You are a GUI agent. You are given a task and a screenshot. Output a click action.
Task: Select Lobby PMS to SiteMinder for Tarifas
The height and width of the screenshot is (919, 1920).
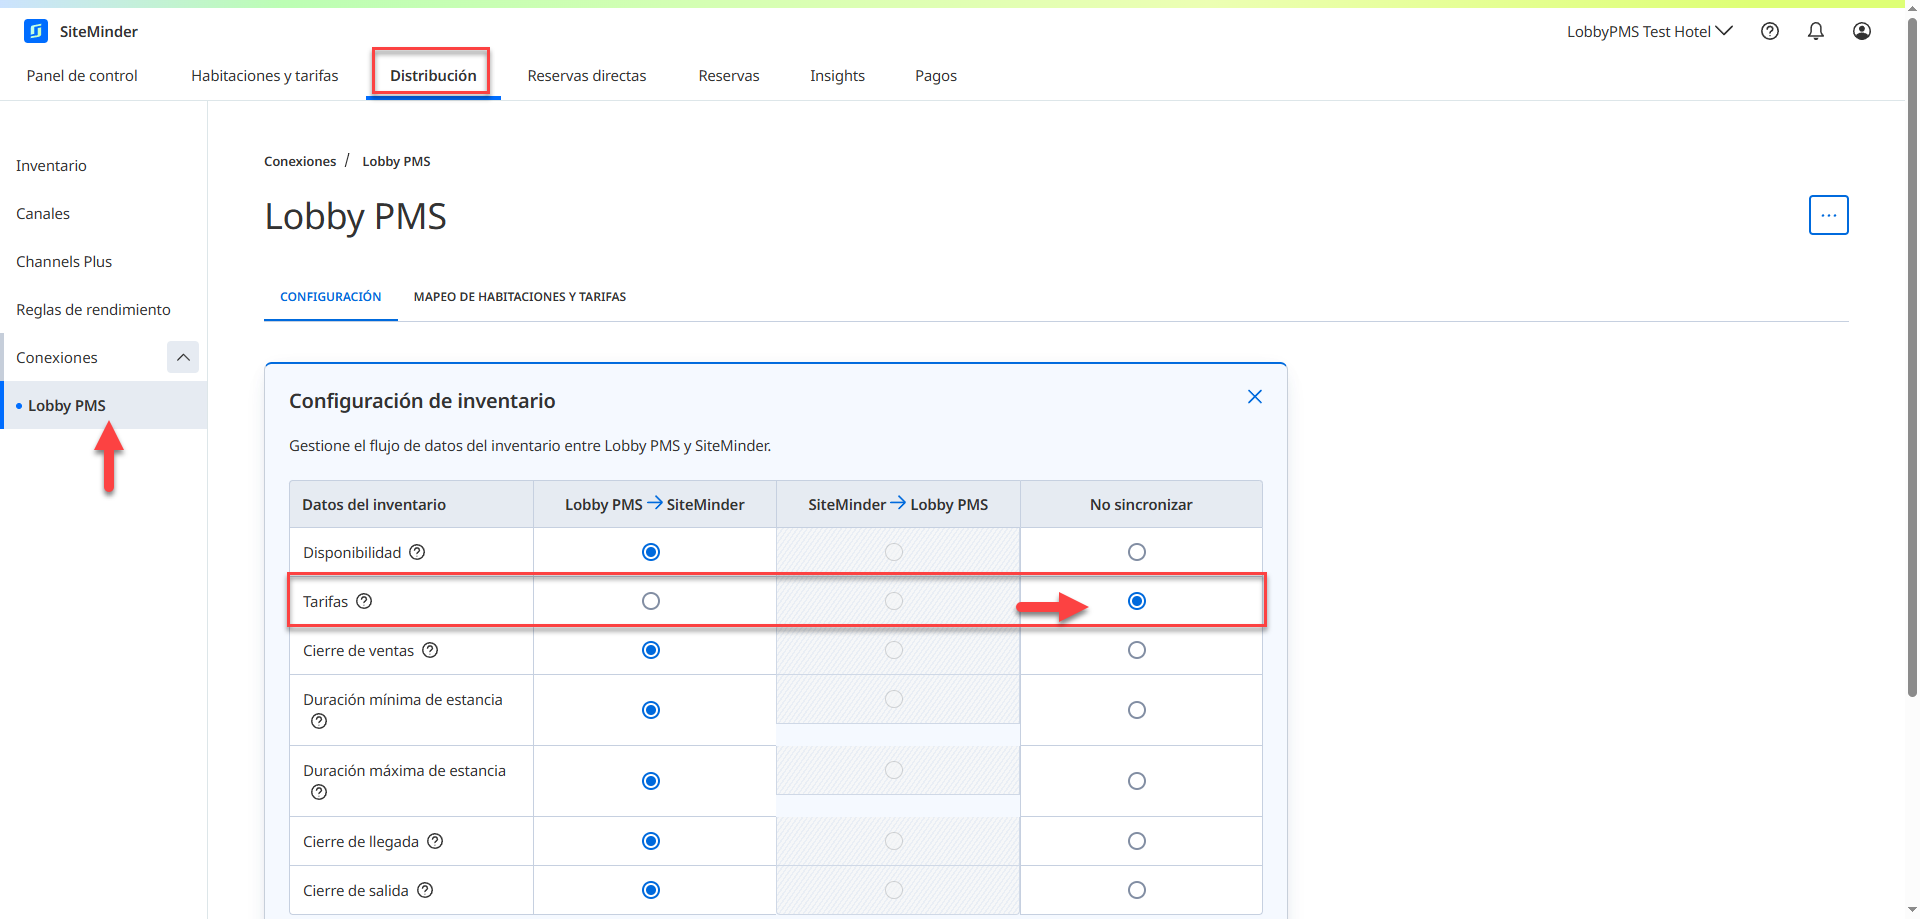click(x=651, y=601)
